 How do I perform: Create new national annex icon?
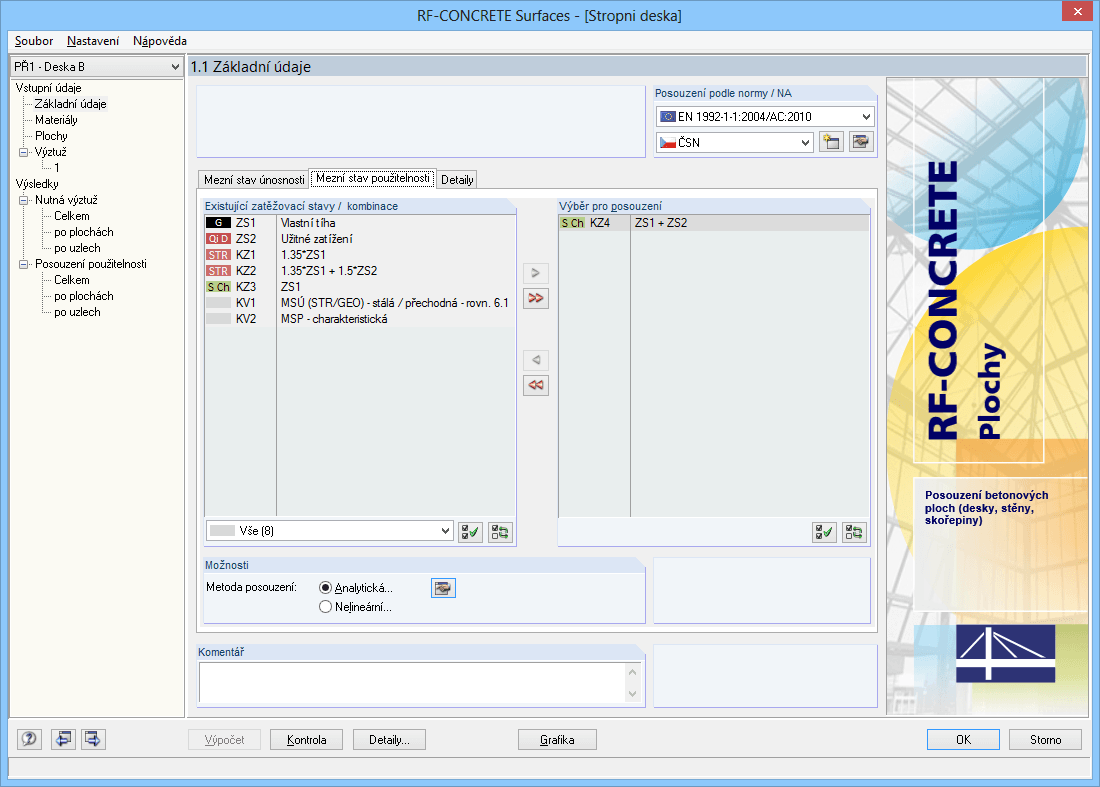click(x=831, y=142)
